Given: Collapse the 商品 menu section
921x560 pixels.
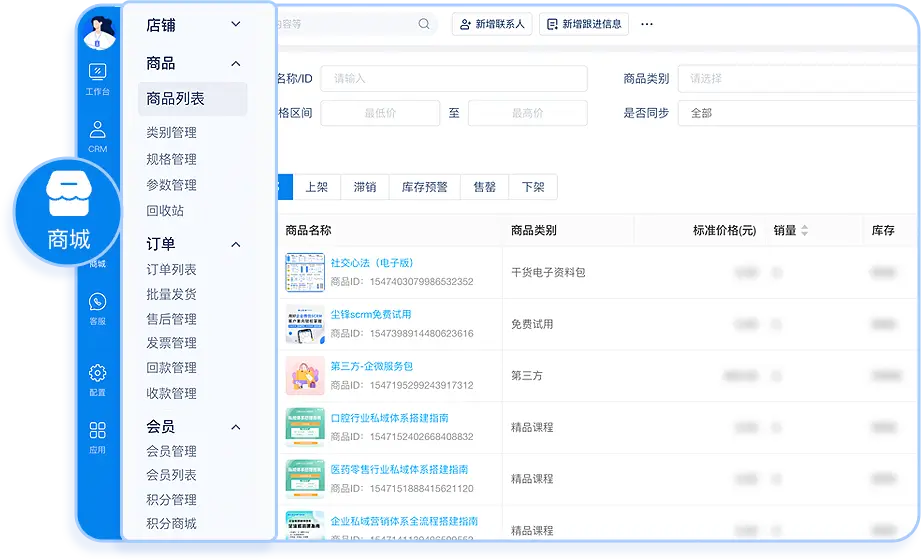Looking at the screenshot, I should (x=236, y=64).
